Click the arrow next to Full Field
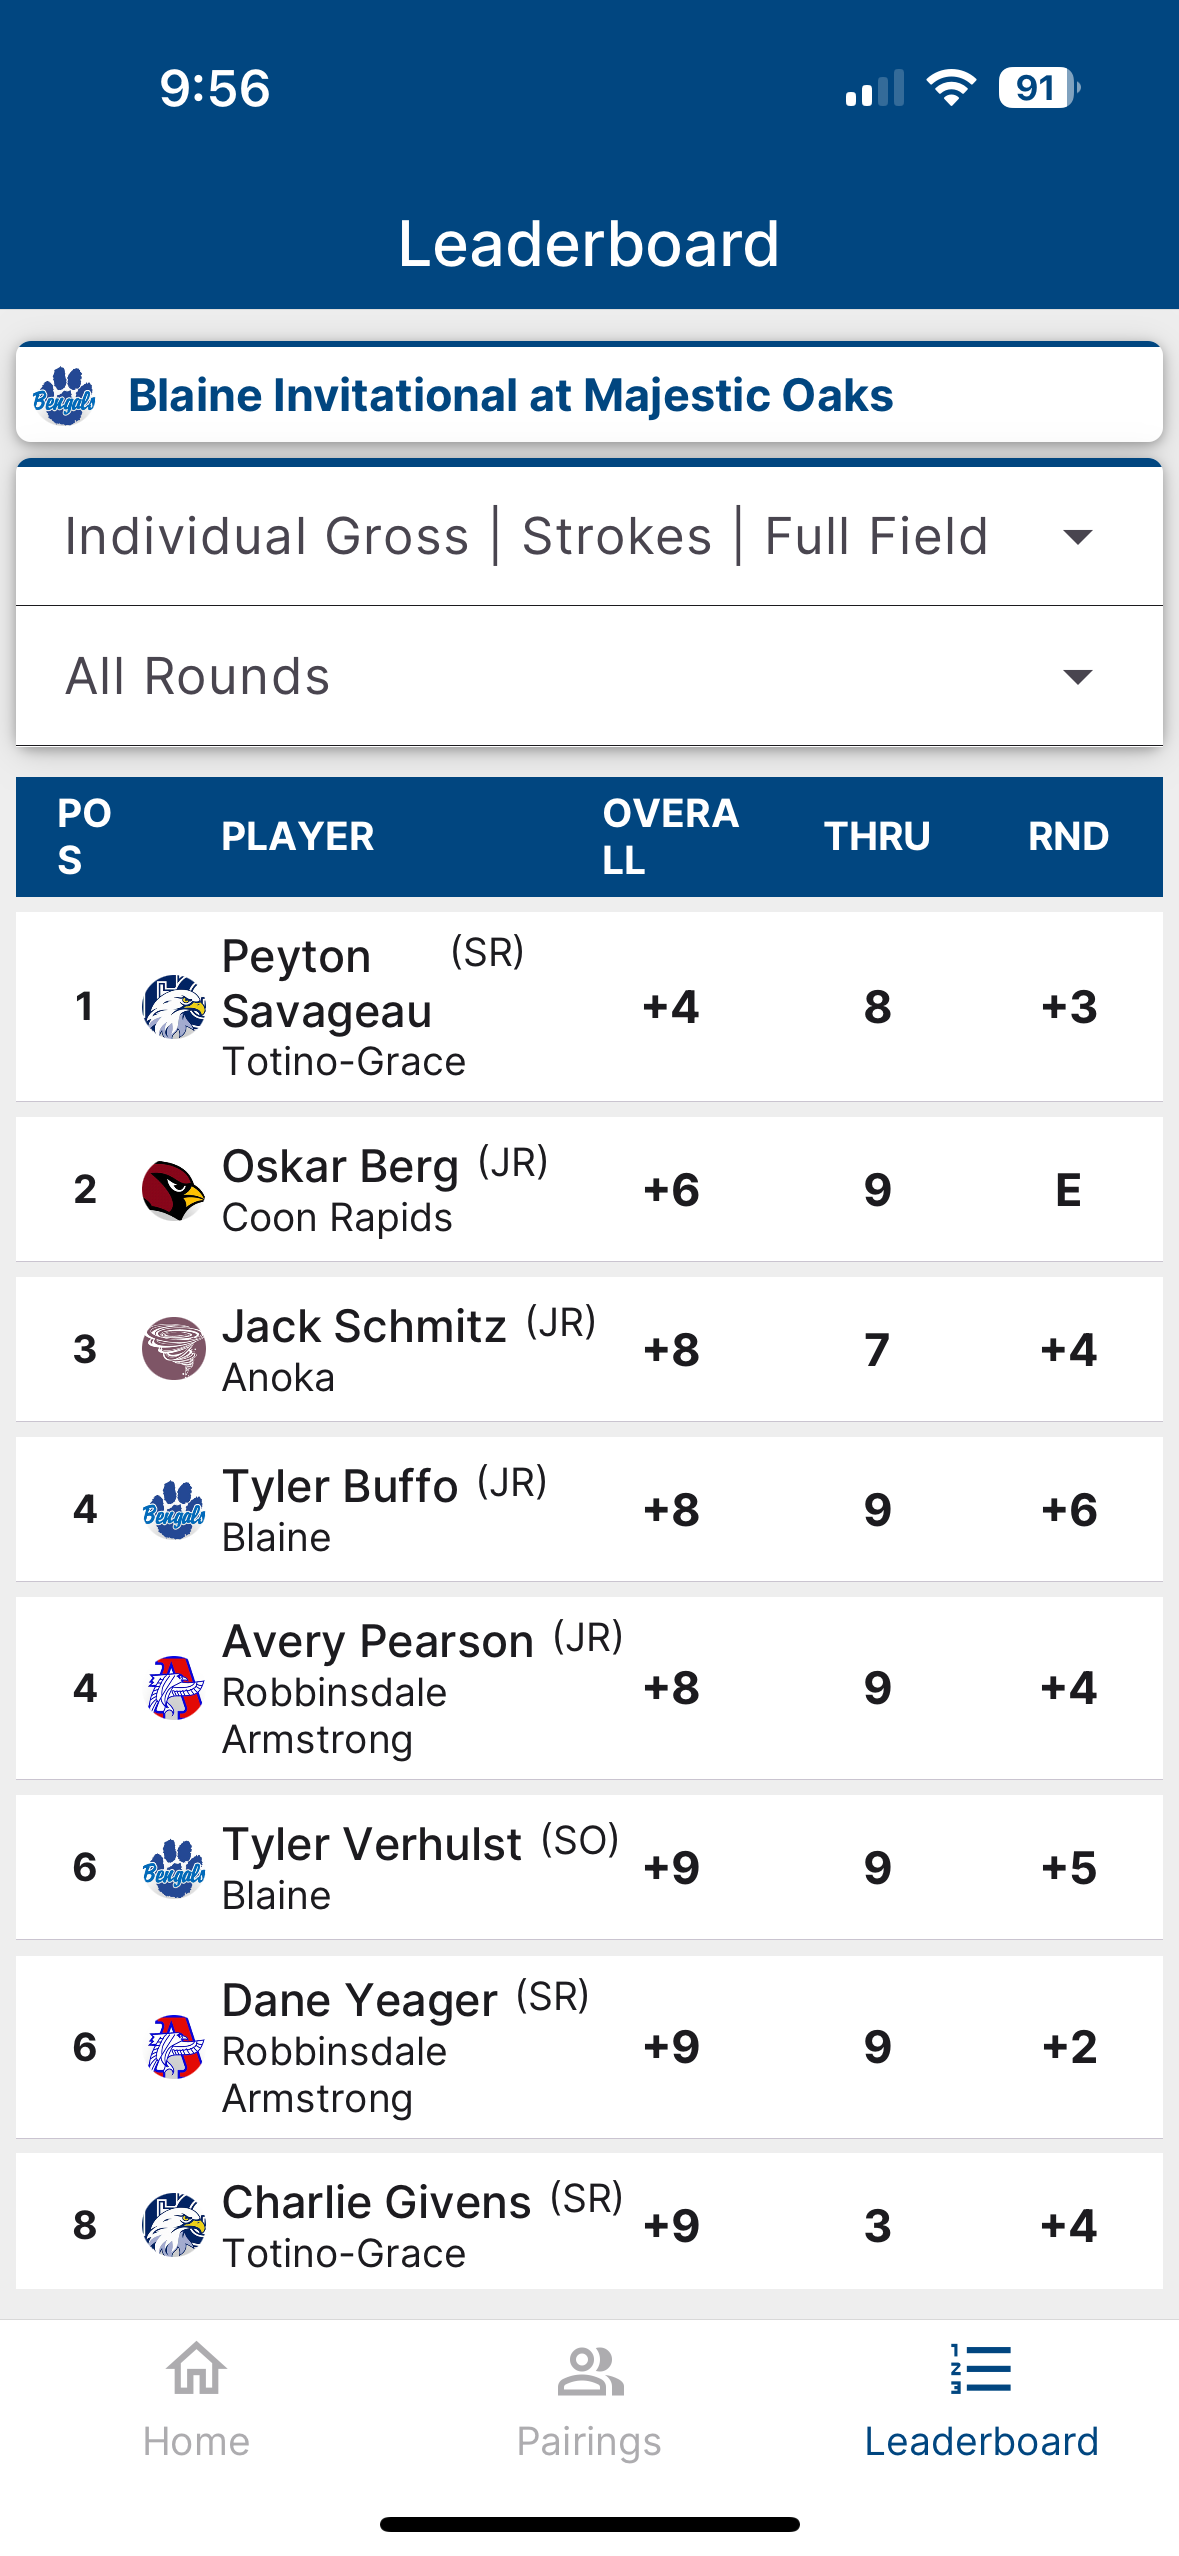The width and height of the screenshot is (1179, 2556). pos(1077,537)
